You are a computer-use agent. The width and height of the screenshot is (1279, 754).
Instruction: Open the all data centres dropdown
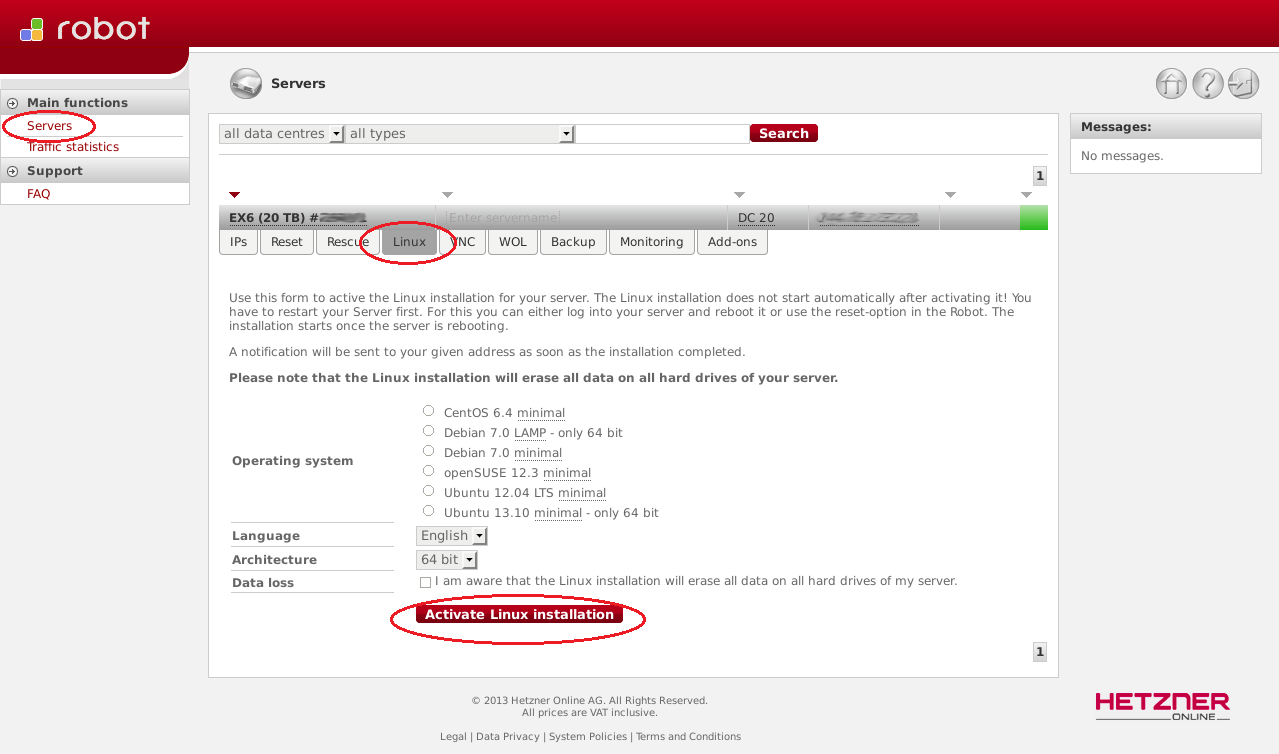coord(282,134)
